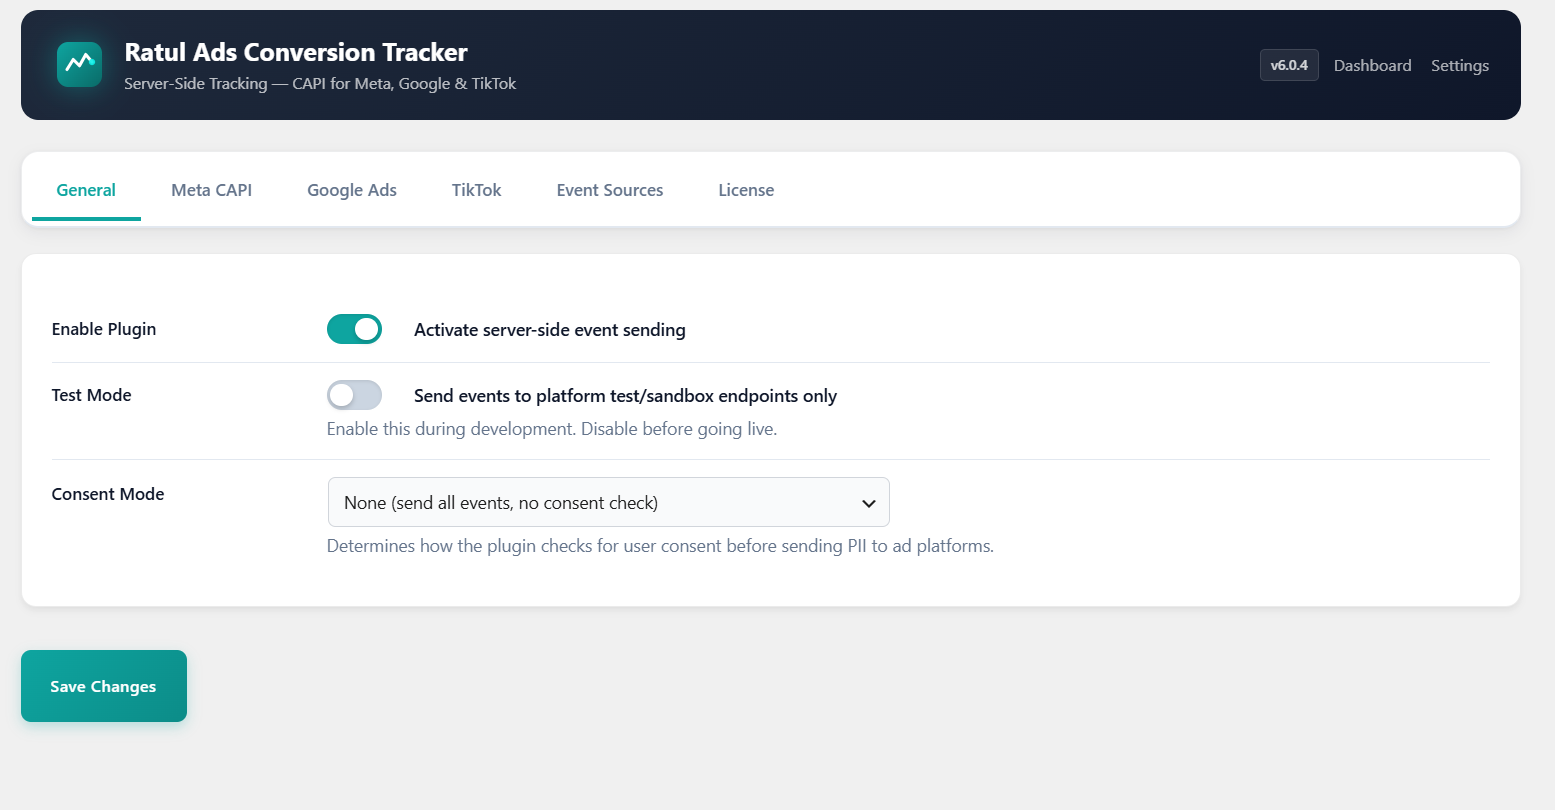Switch to the General tab
The width and height of the screenshot is (1555, 810).
point(86,190)
